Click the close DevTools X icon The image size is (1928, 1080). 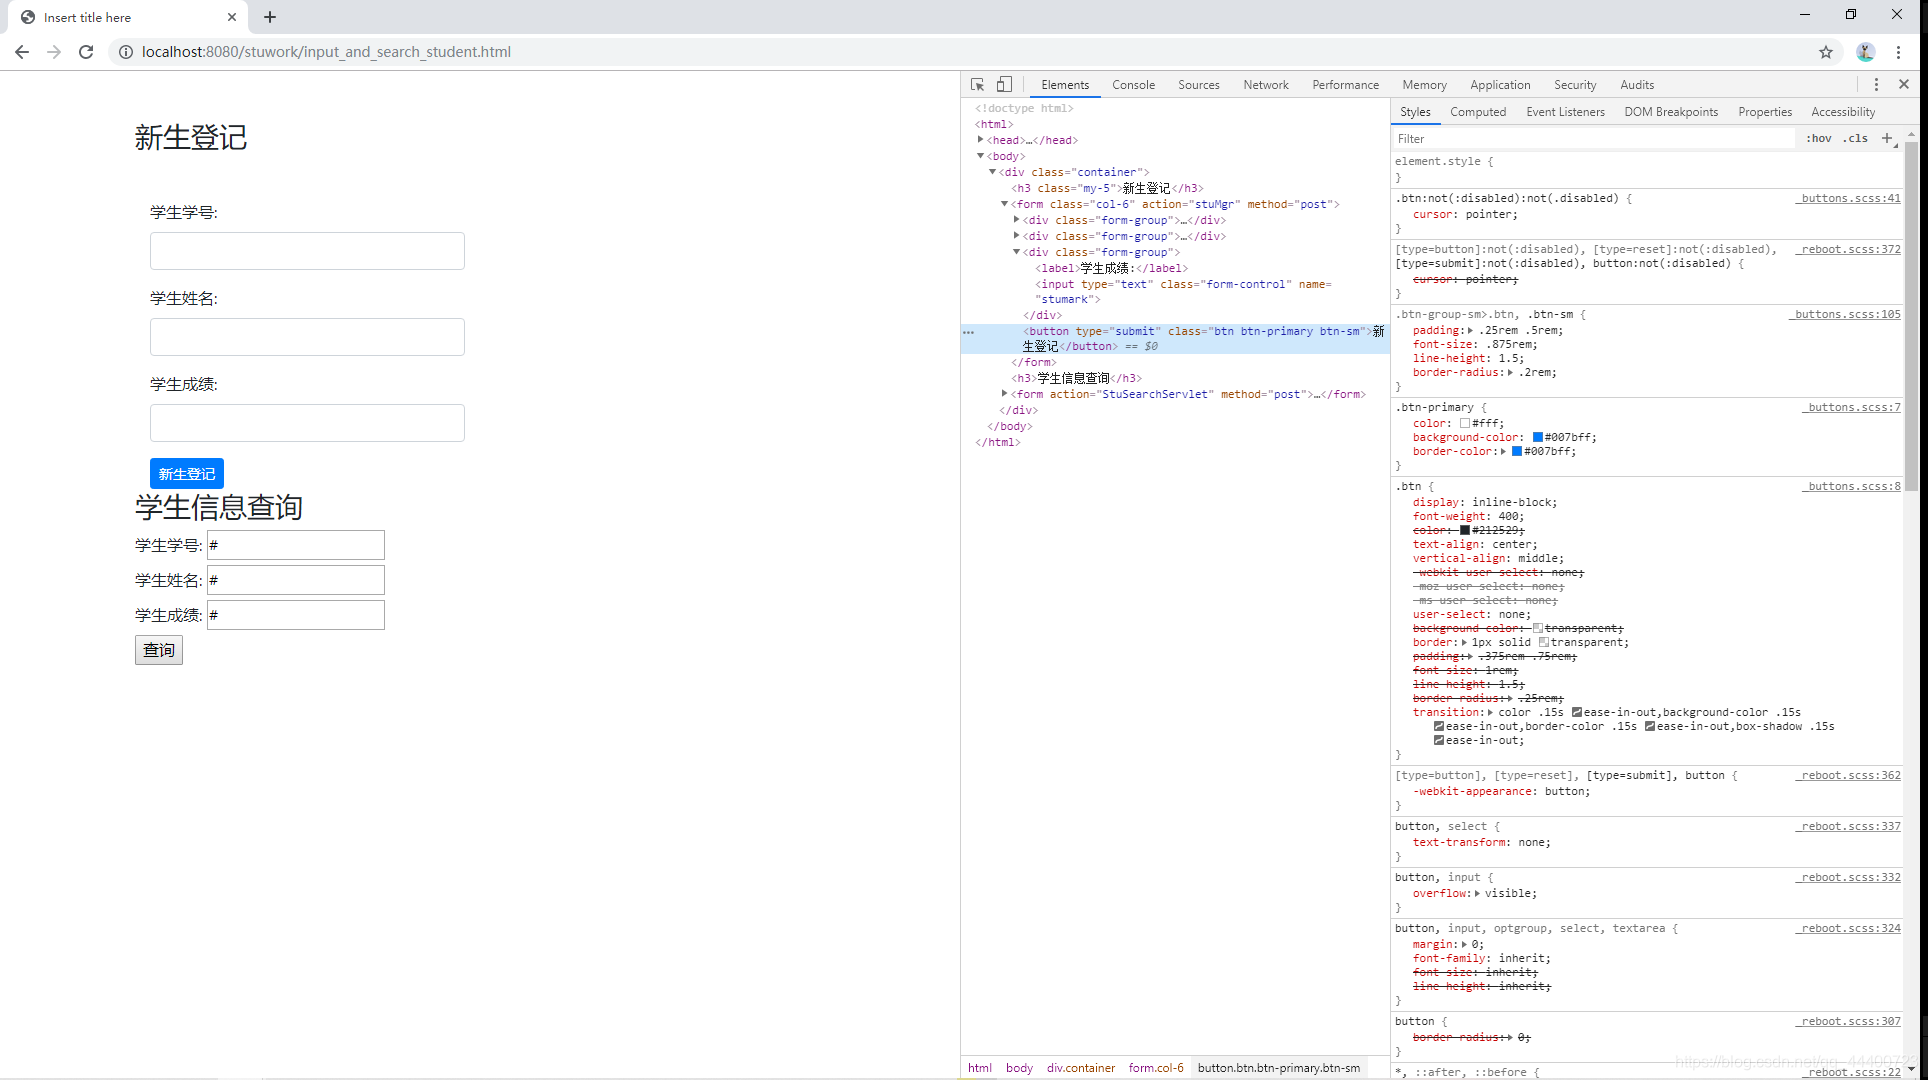[1903, 85]
